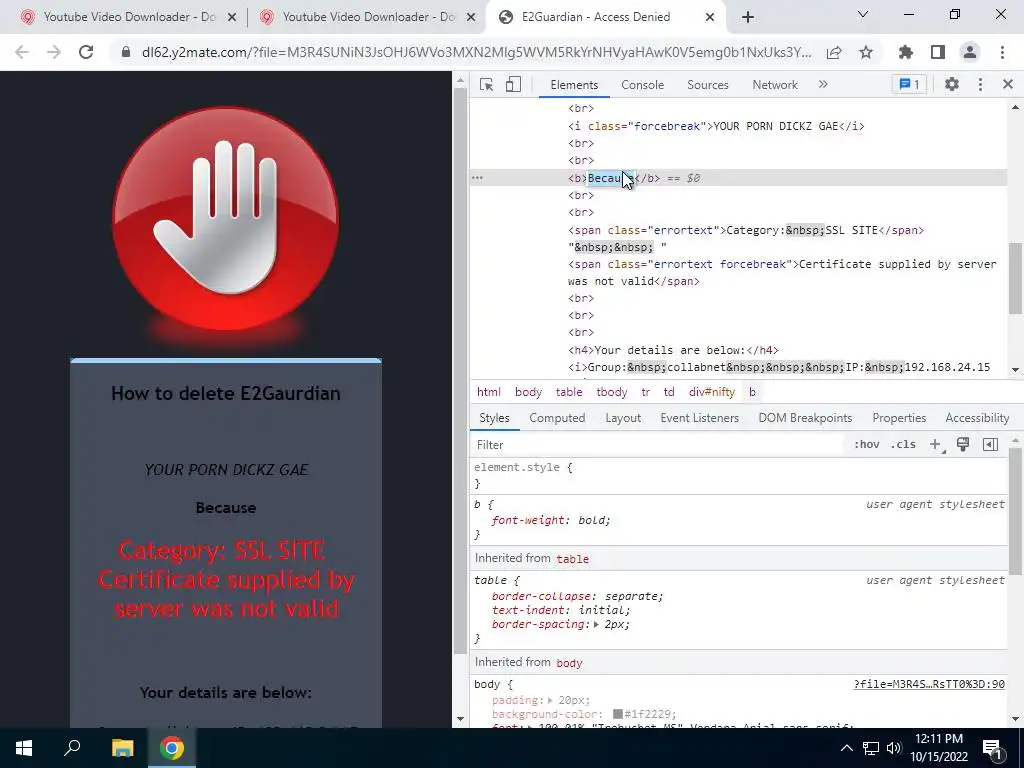Close the DevTools panel
Image resolution: width=1024 pixels, height=768 pixels.
pos(1008,84)
